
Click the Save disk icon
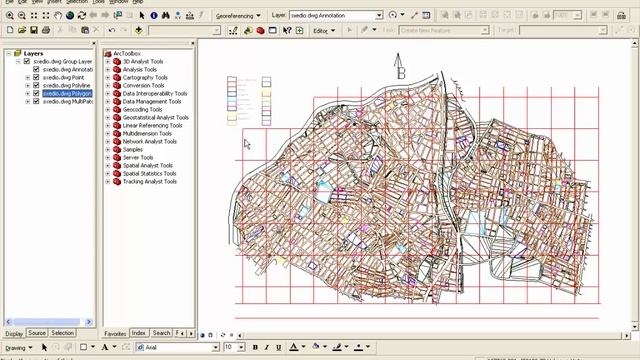pyautogui.click(x=34, y=30)
